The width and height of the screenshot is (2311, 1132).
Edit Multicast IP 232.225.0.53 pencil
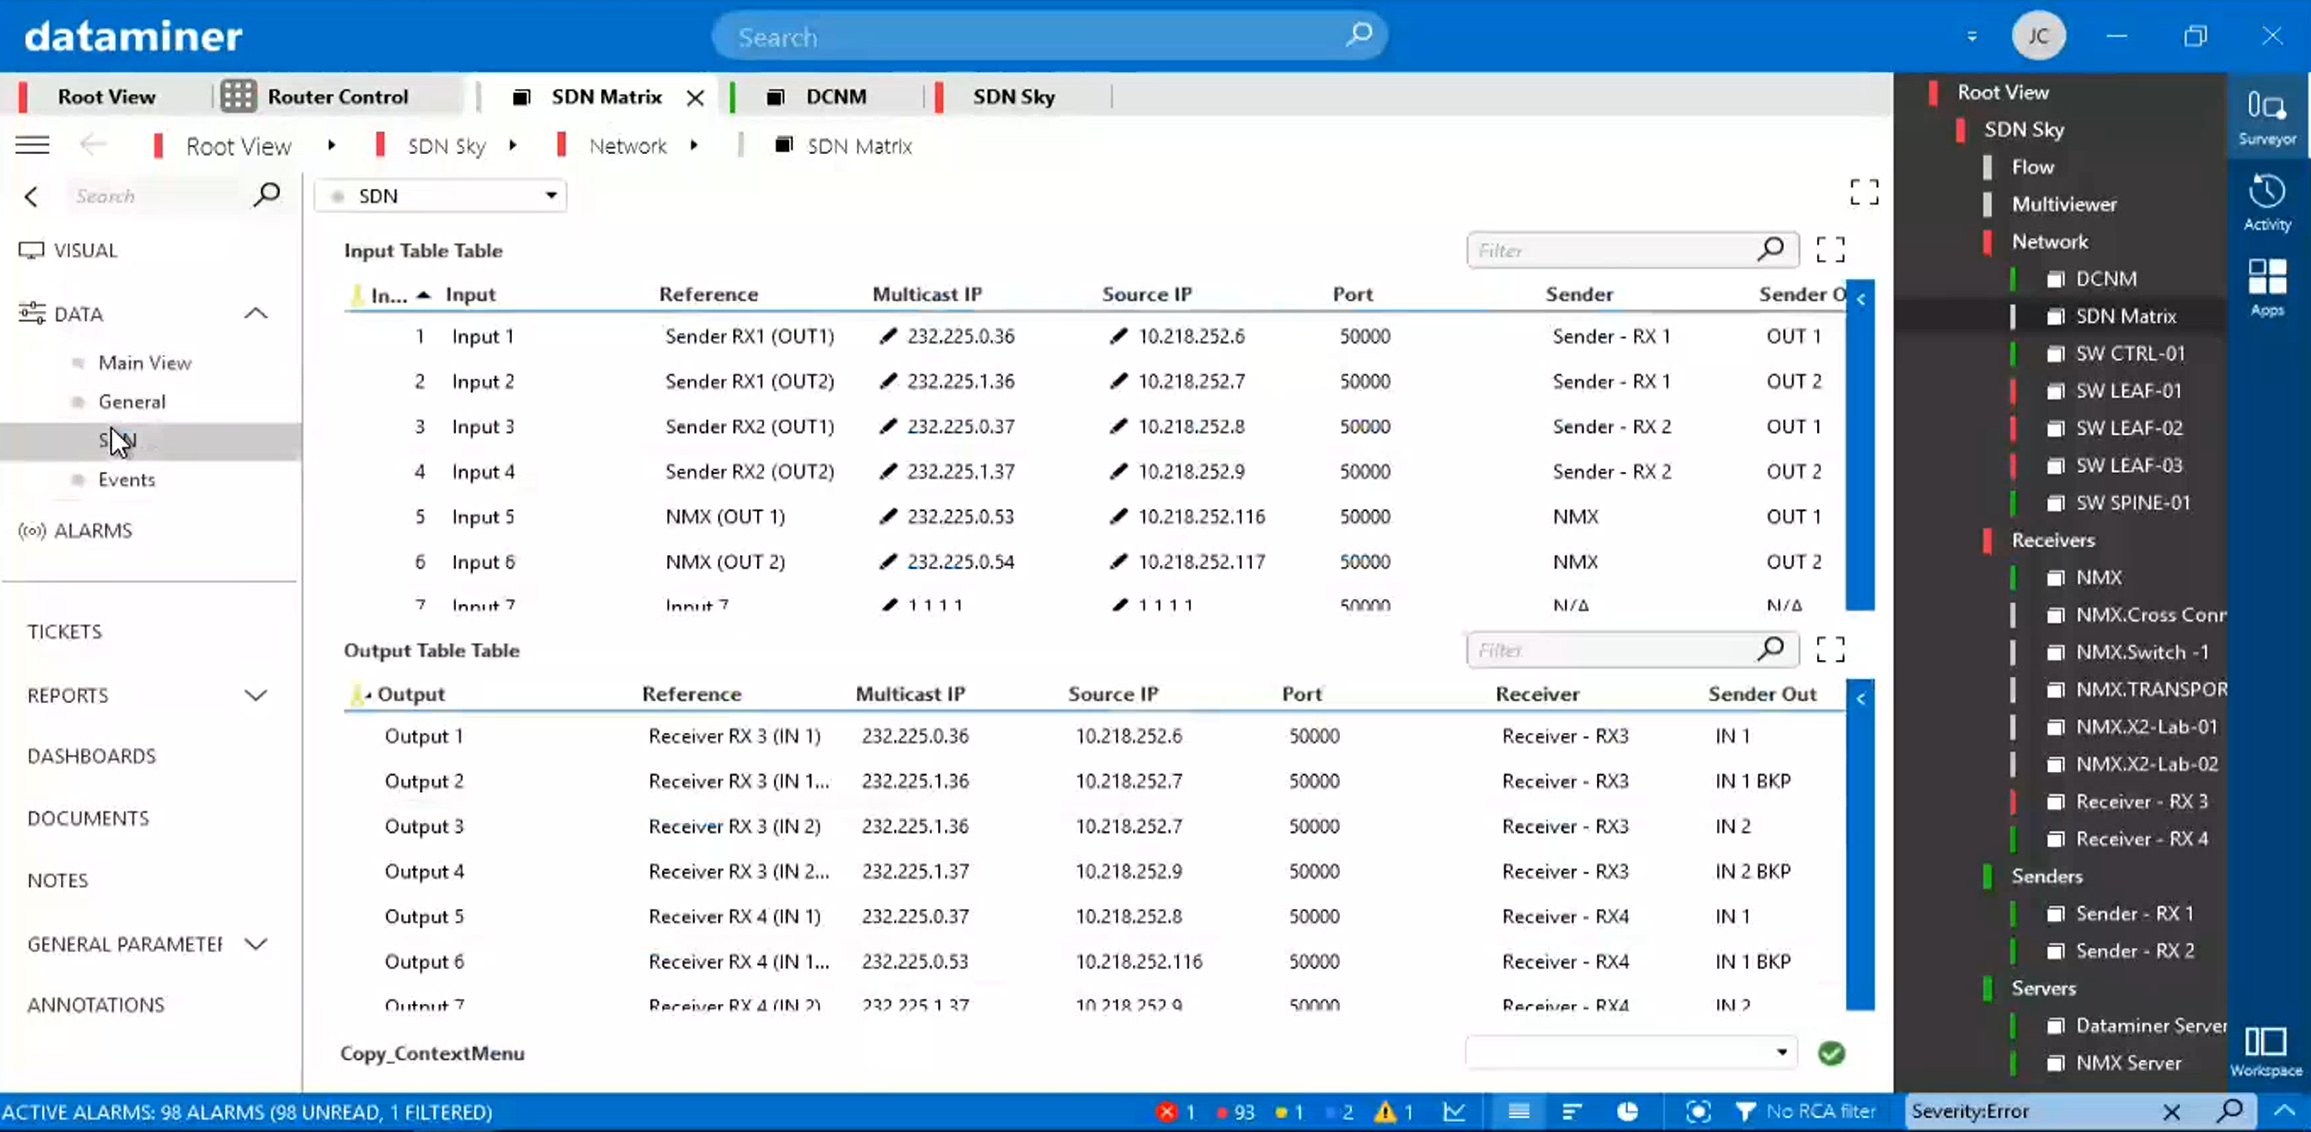888,517
